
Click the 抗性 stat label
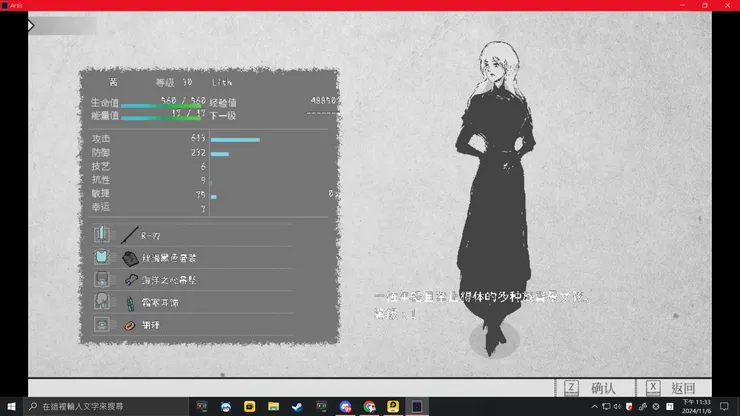click(x=101, y=180)
